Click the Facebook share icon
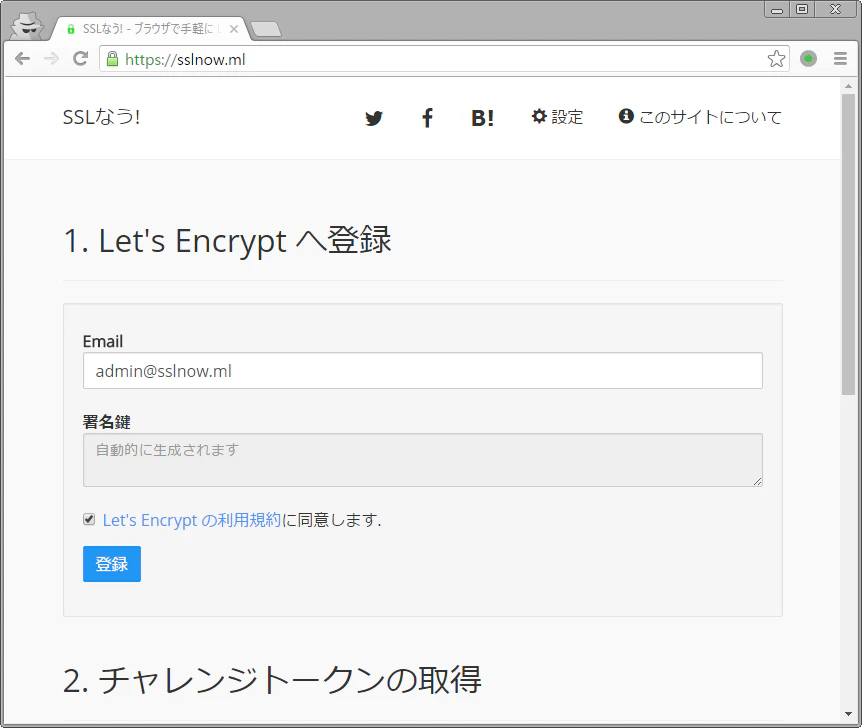The image size is (862, 728). (x=427, y=118)
